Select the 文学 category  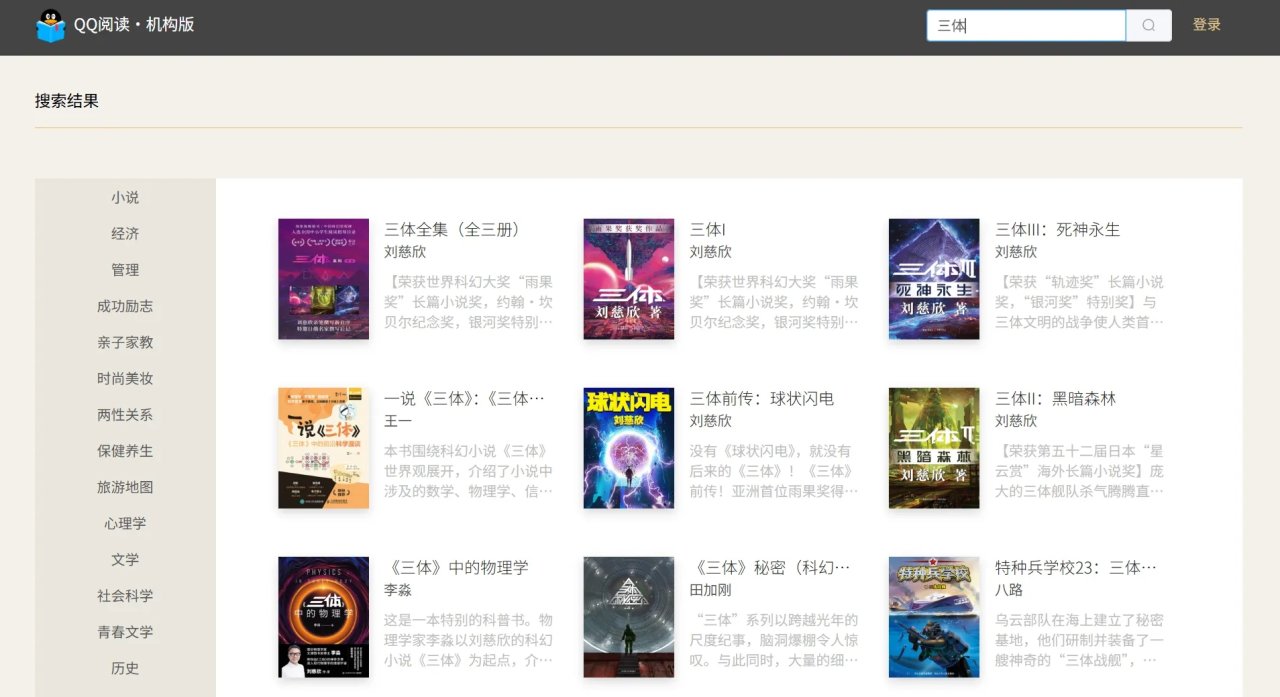[125, 560]
